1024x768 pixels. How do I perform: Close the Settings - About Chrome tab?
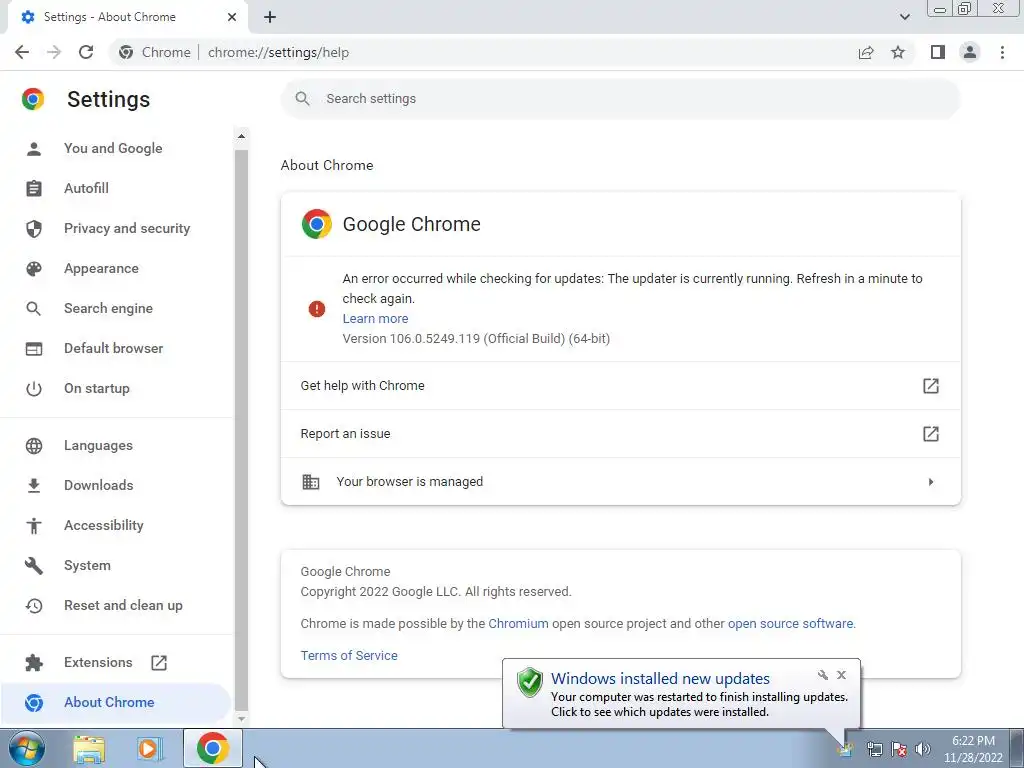[232, 17]
